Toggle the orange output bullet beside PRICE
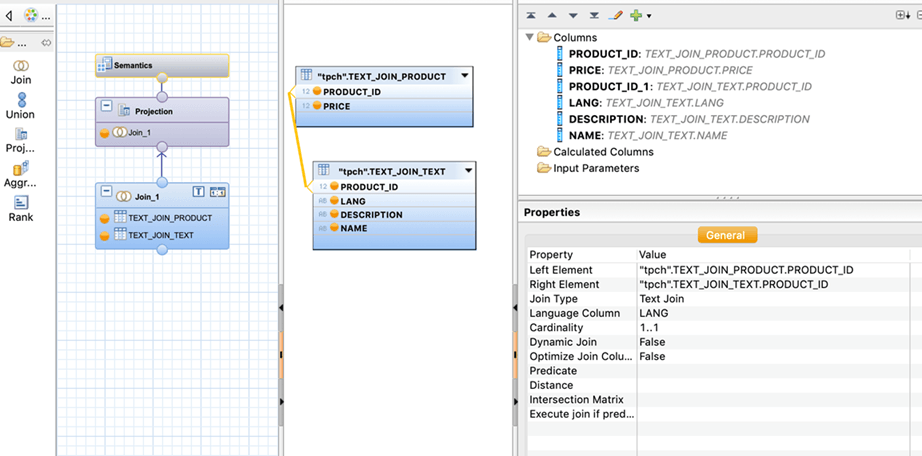922x456 pixels. point(317,106)
